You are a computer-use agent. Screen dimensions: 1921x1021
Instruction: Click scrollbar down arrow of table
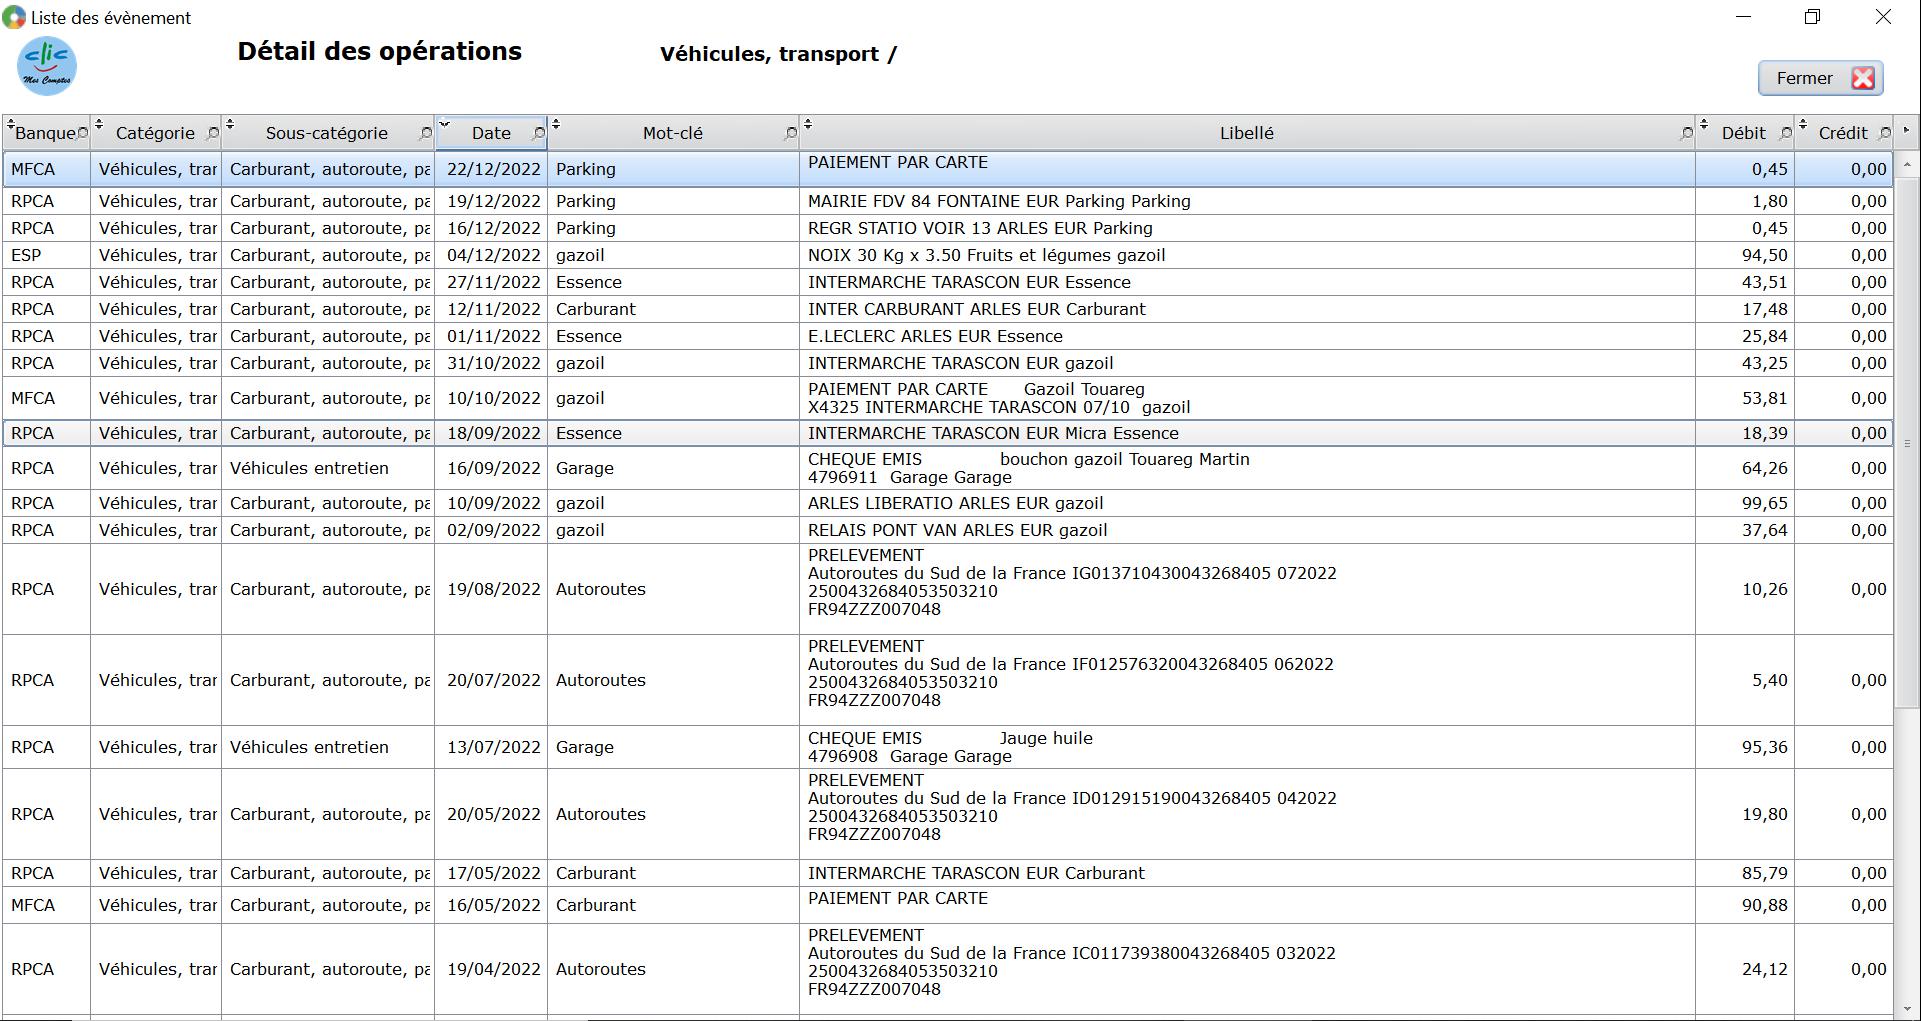tap(1907, 1008)
